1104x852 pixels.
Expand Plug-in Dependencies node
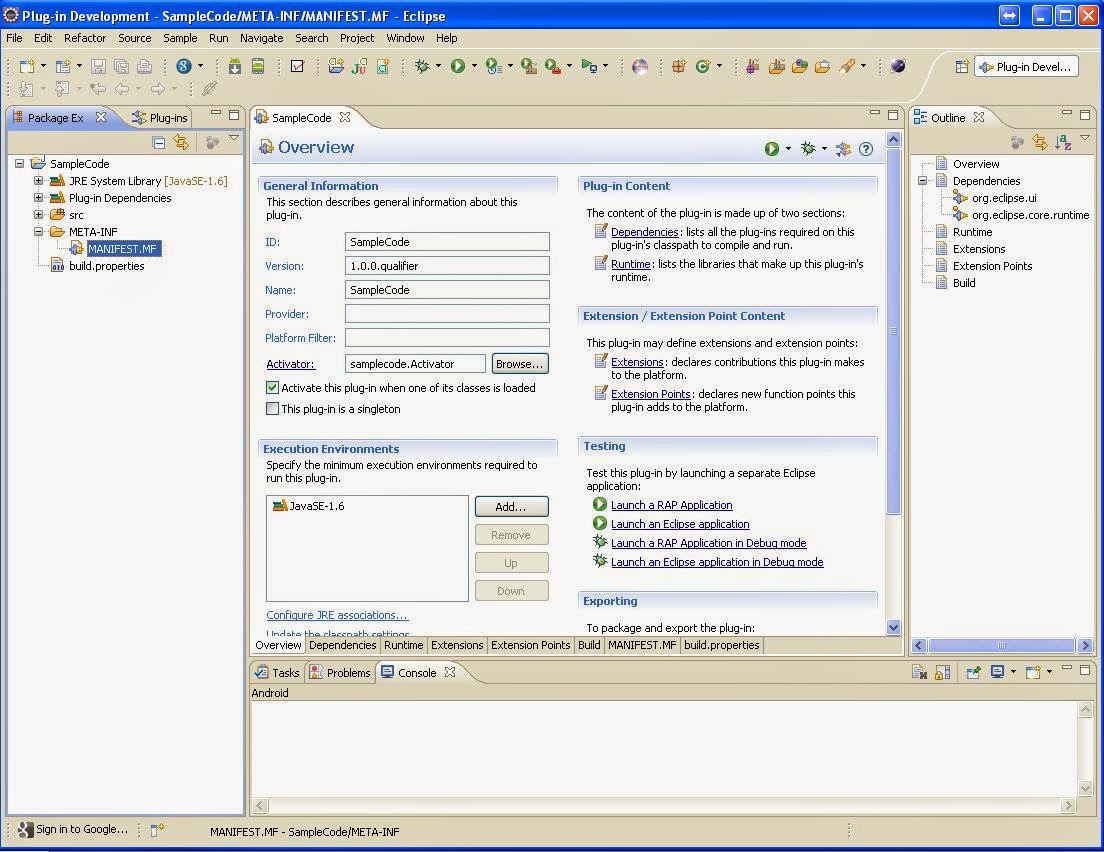(x=38, y=198)
